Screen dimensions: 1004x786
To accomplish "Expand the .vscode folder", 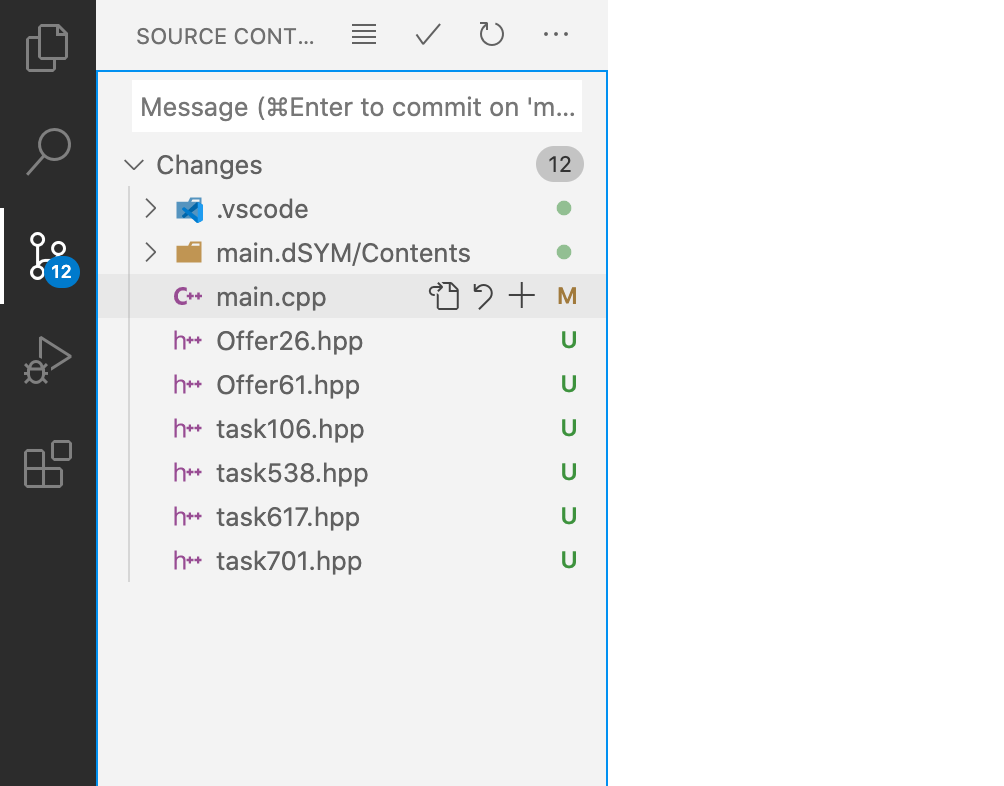I will click(151, 209).
